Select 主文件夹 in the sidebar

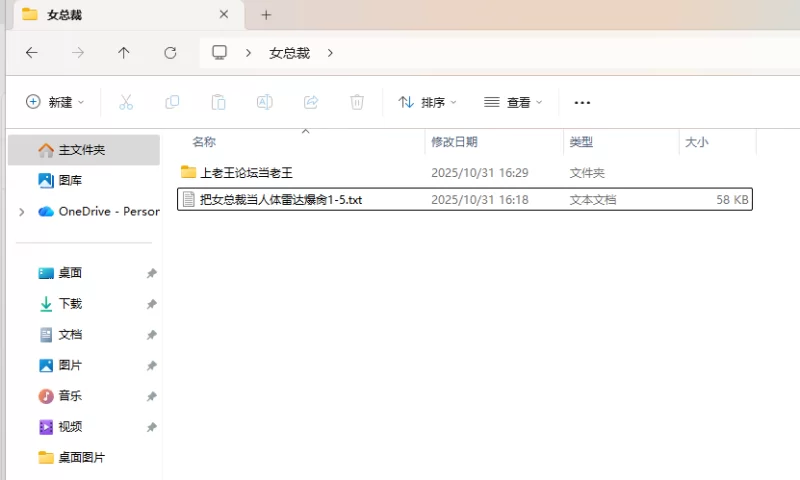pos(84,150)
